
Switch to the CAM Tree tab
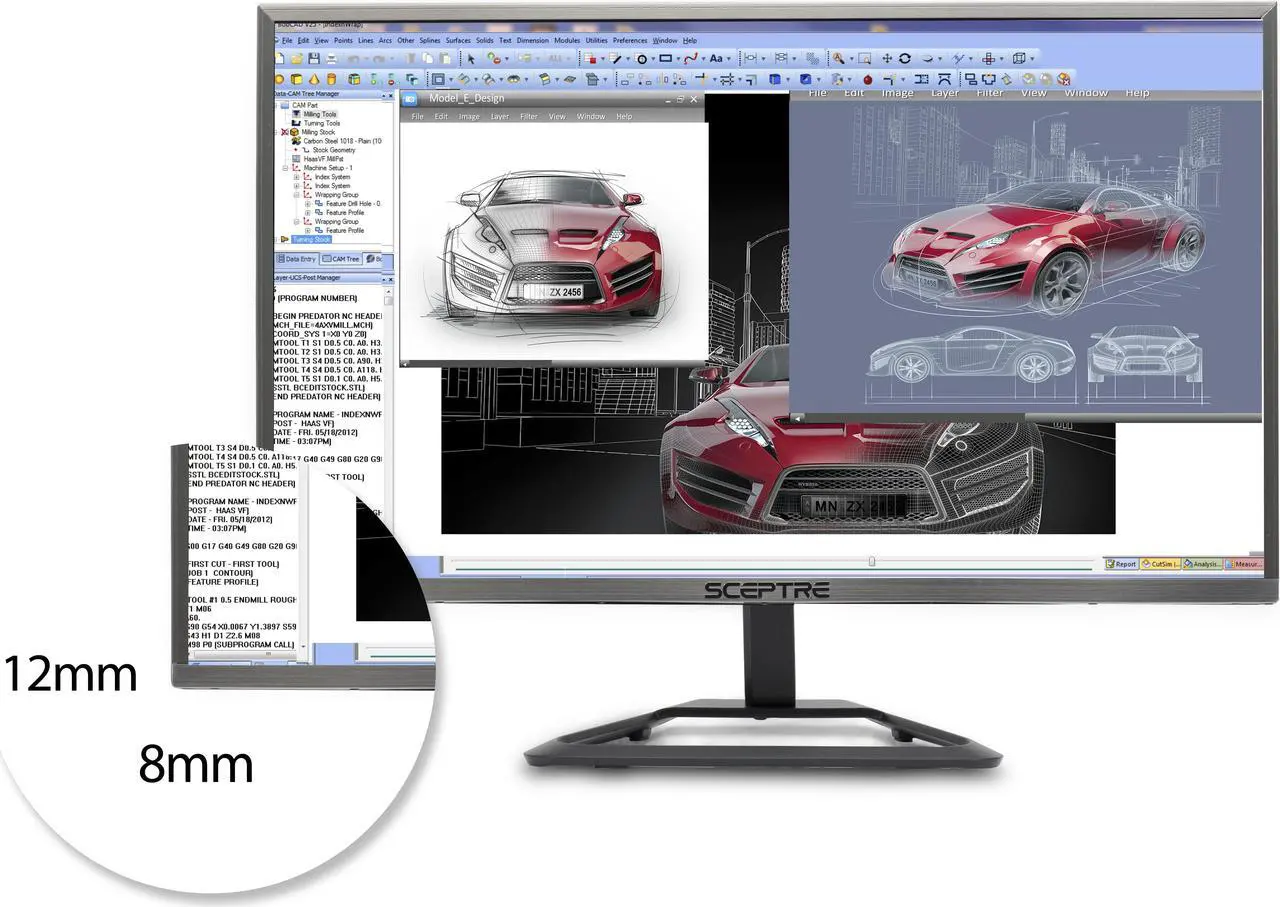point(341,259)
